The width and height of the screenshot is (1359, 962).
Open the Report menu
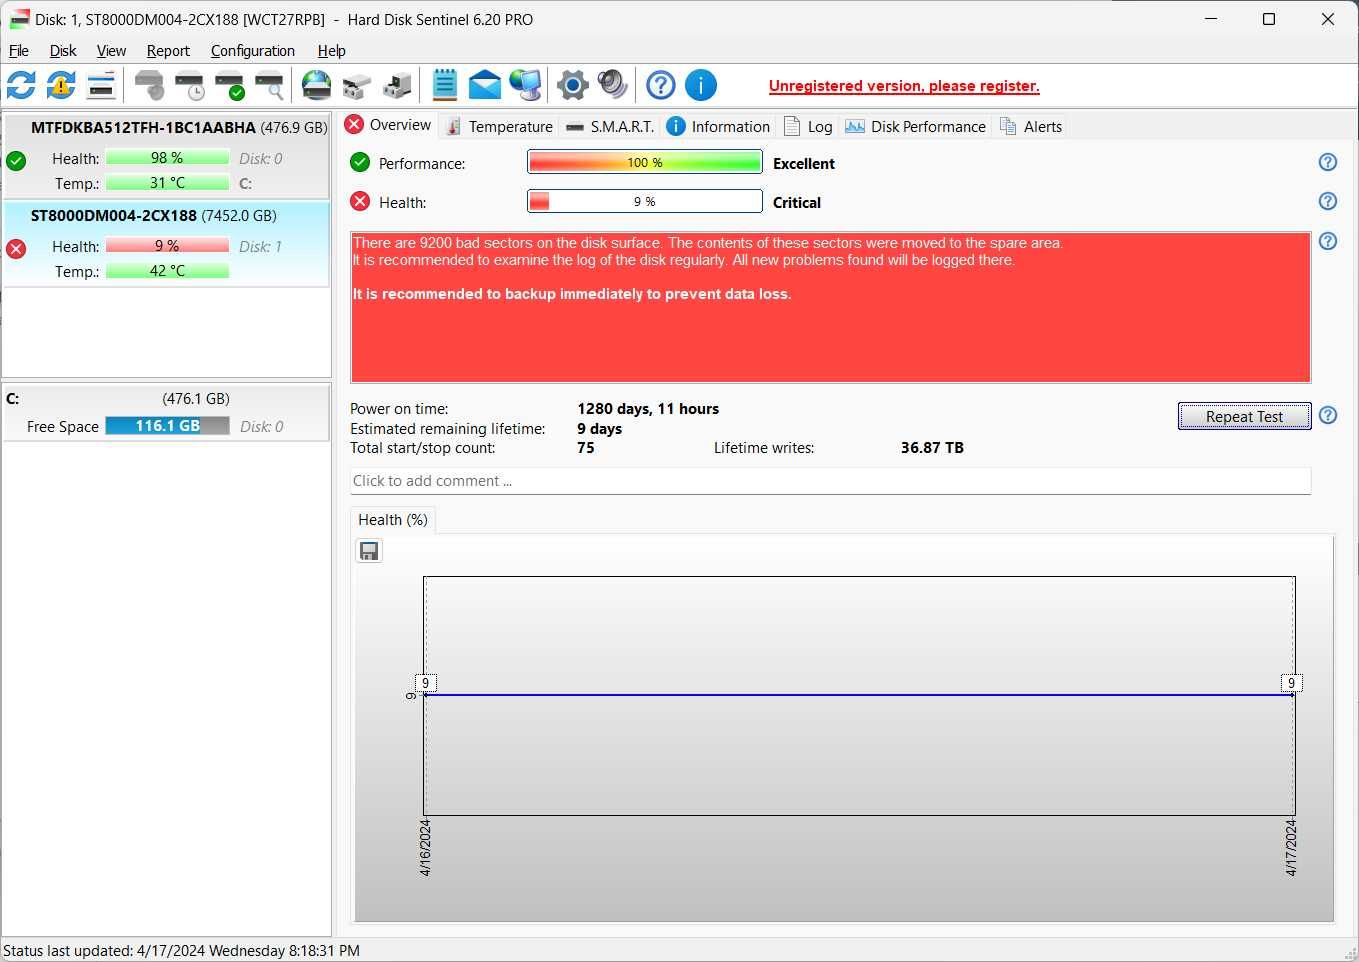[168, 51]
